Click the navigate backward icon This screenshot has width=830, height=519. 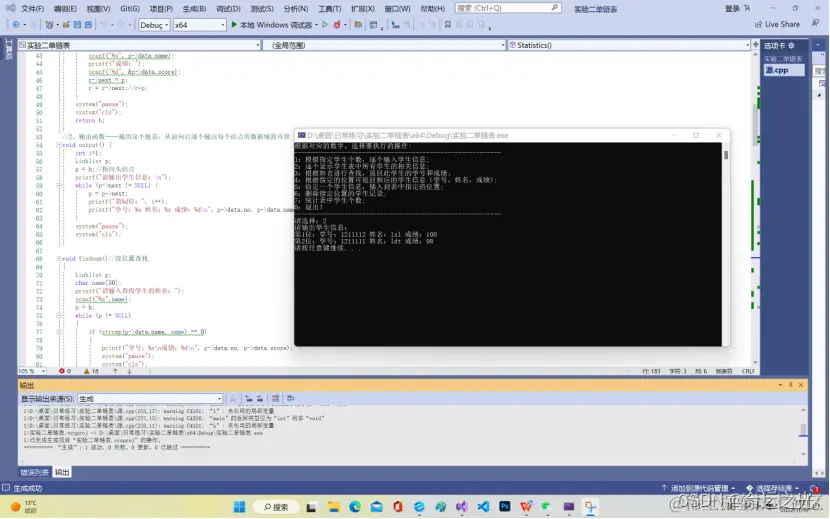click(16, 25)
